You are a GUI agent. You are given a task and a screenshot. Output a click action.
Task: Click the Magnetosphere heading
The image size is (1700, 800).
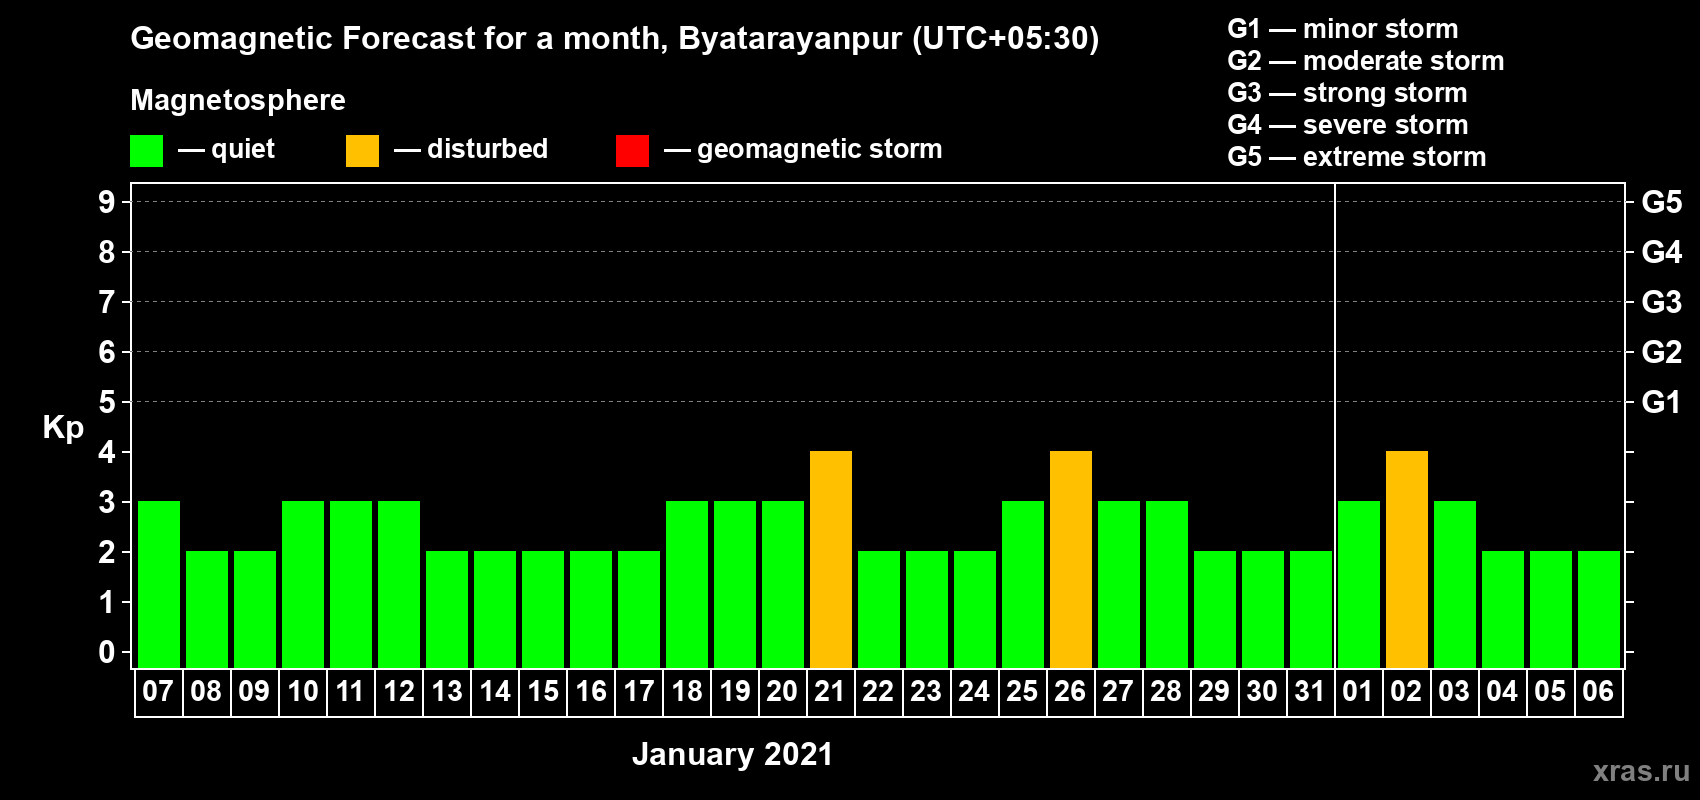238,101
